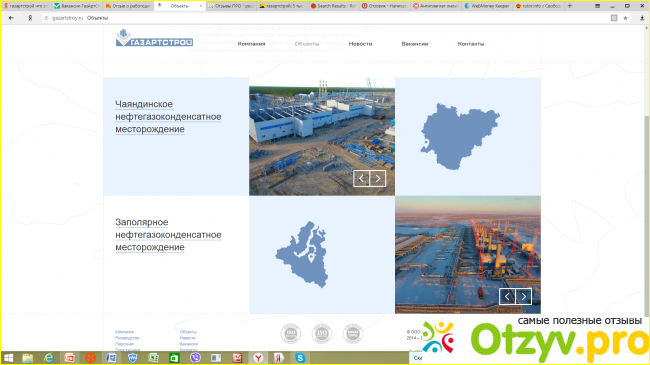Show previous photo of Чаяндинское field
This screenshot has height=365, width=650.
coord(361,178)
